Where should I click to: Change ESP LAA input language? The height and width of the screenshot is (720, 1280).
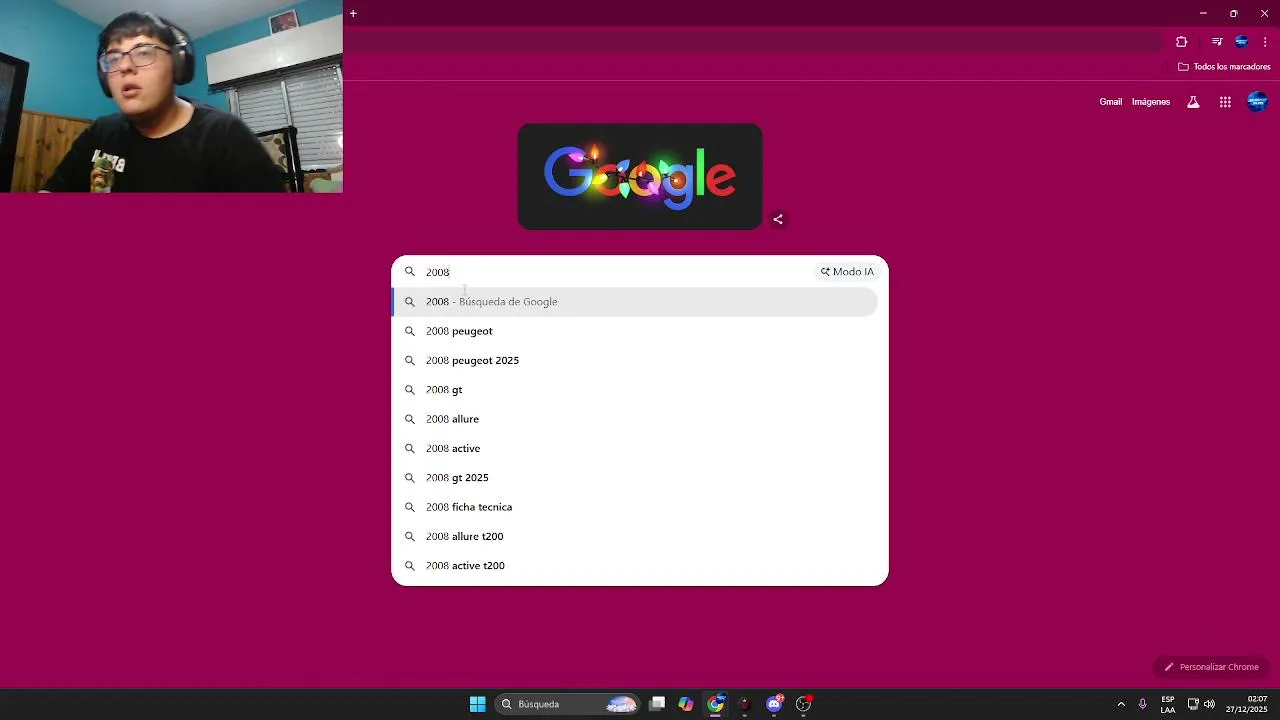coord(1168,704)
